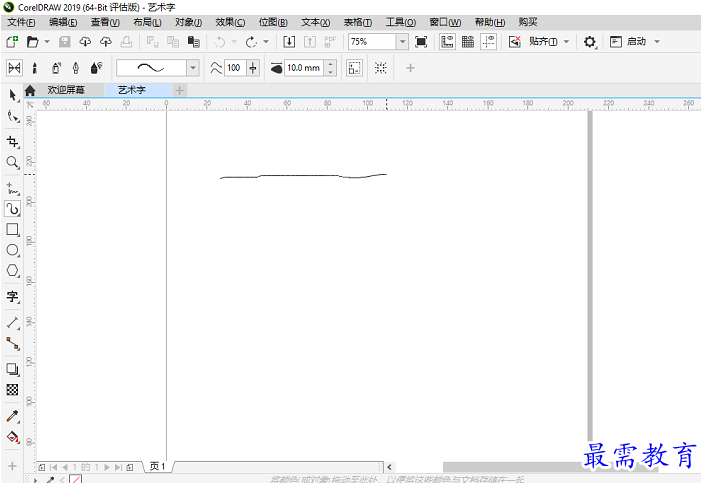Open the 75% zoom level dropdown
The width and height of the screenshot is (705, 487).
(x=402, y=42)
